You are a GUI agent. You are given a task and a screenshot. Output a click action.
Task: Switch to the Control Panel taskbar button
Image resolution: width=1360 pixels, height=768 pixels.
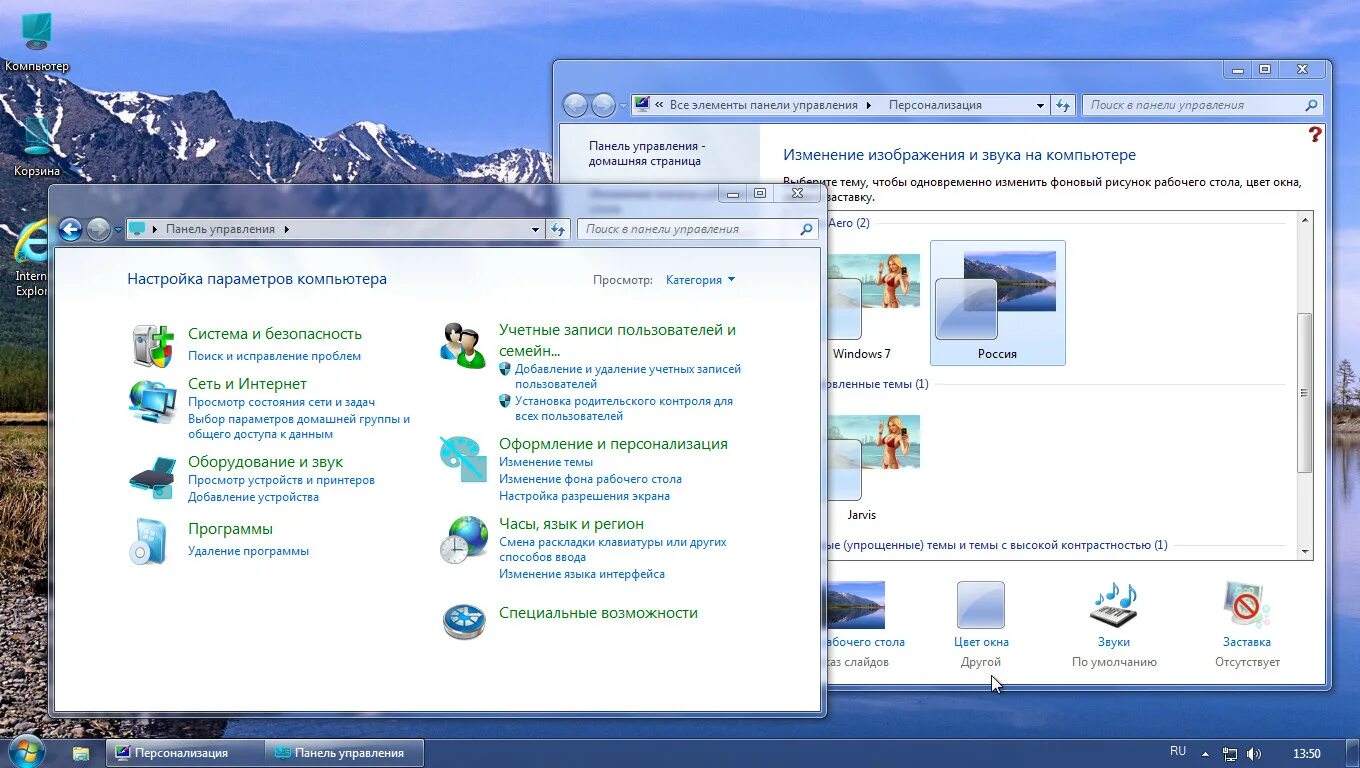tap(344, 753)
